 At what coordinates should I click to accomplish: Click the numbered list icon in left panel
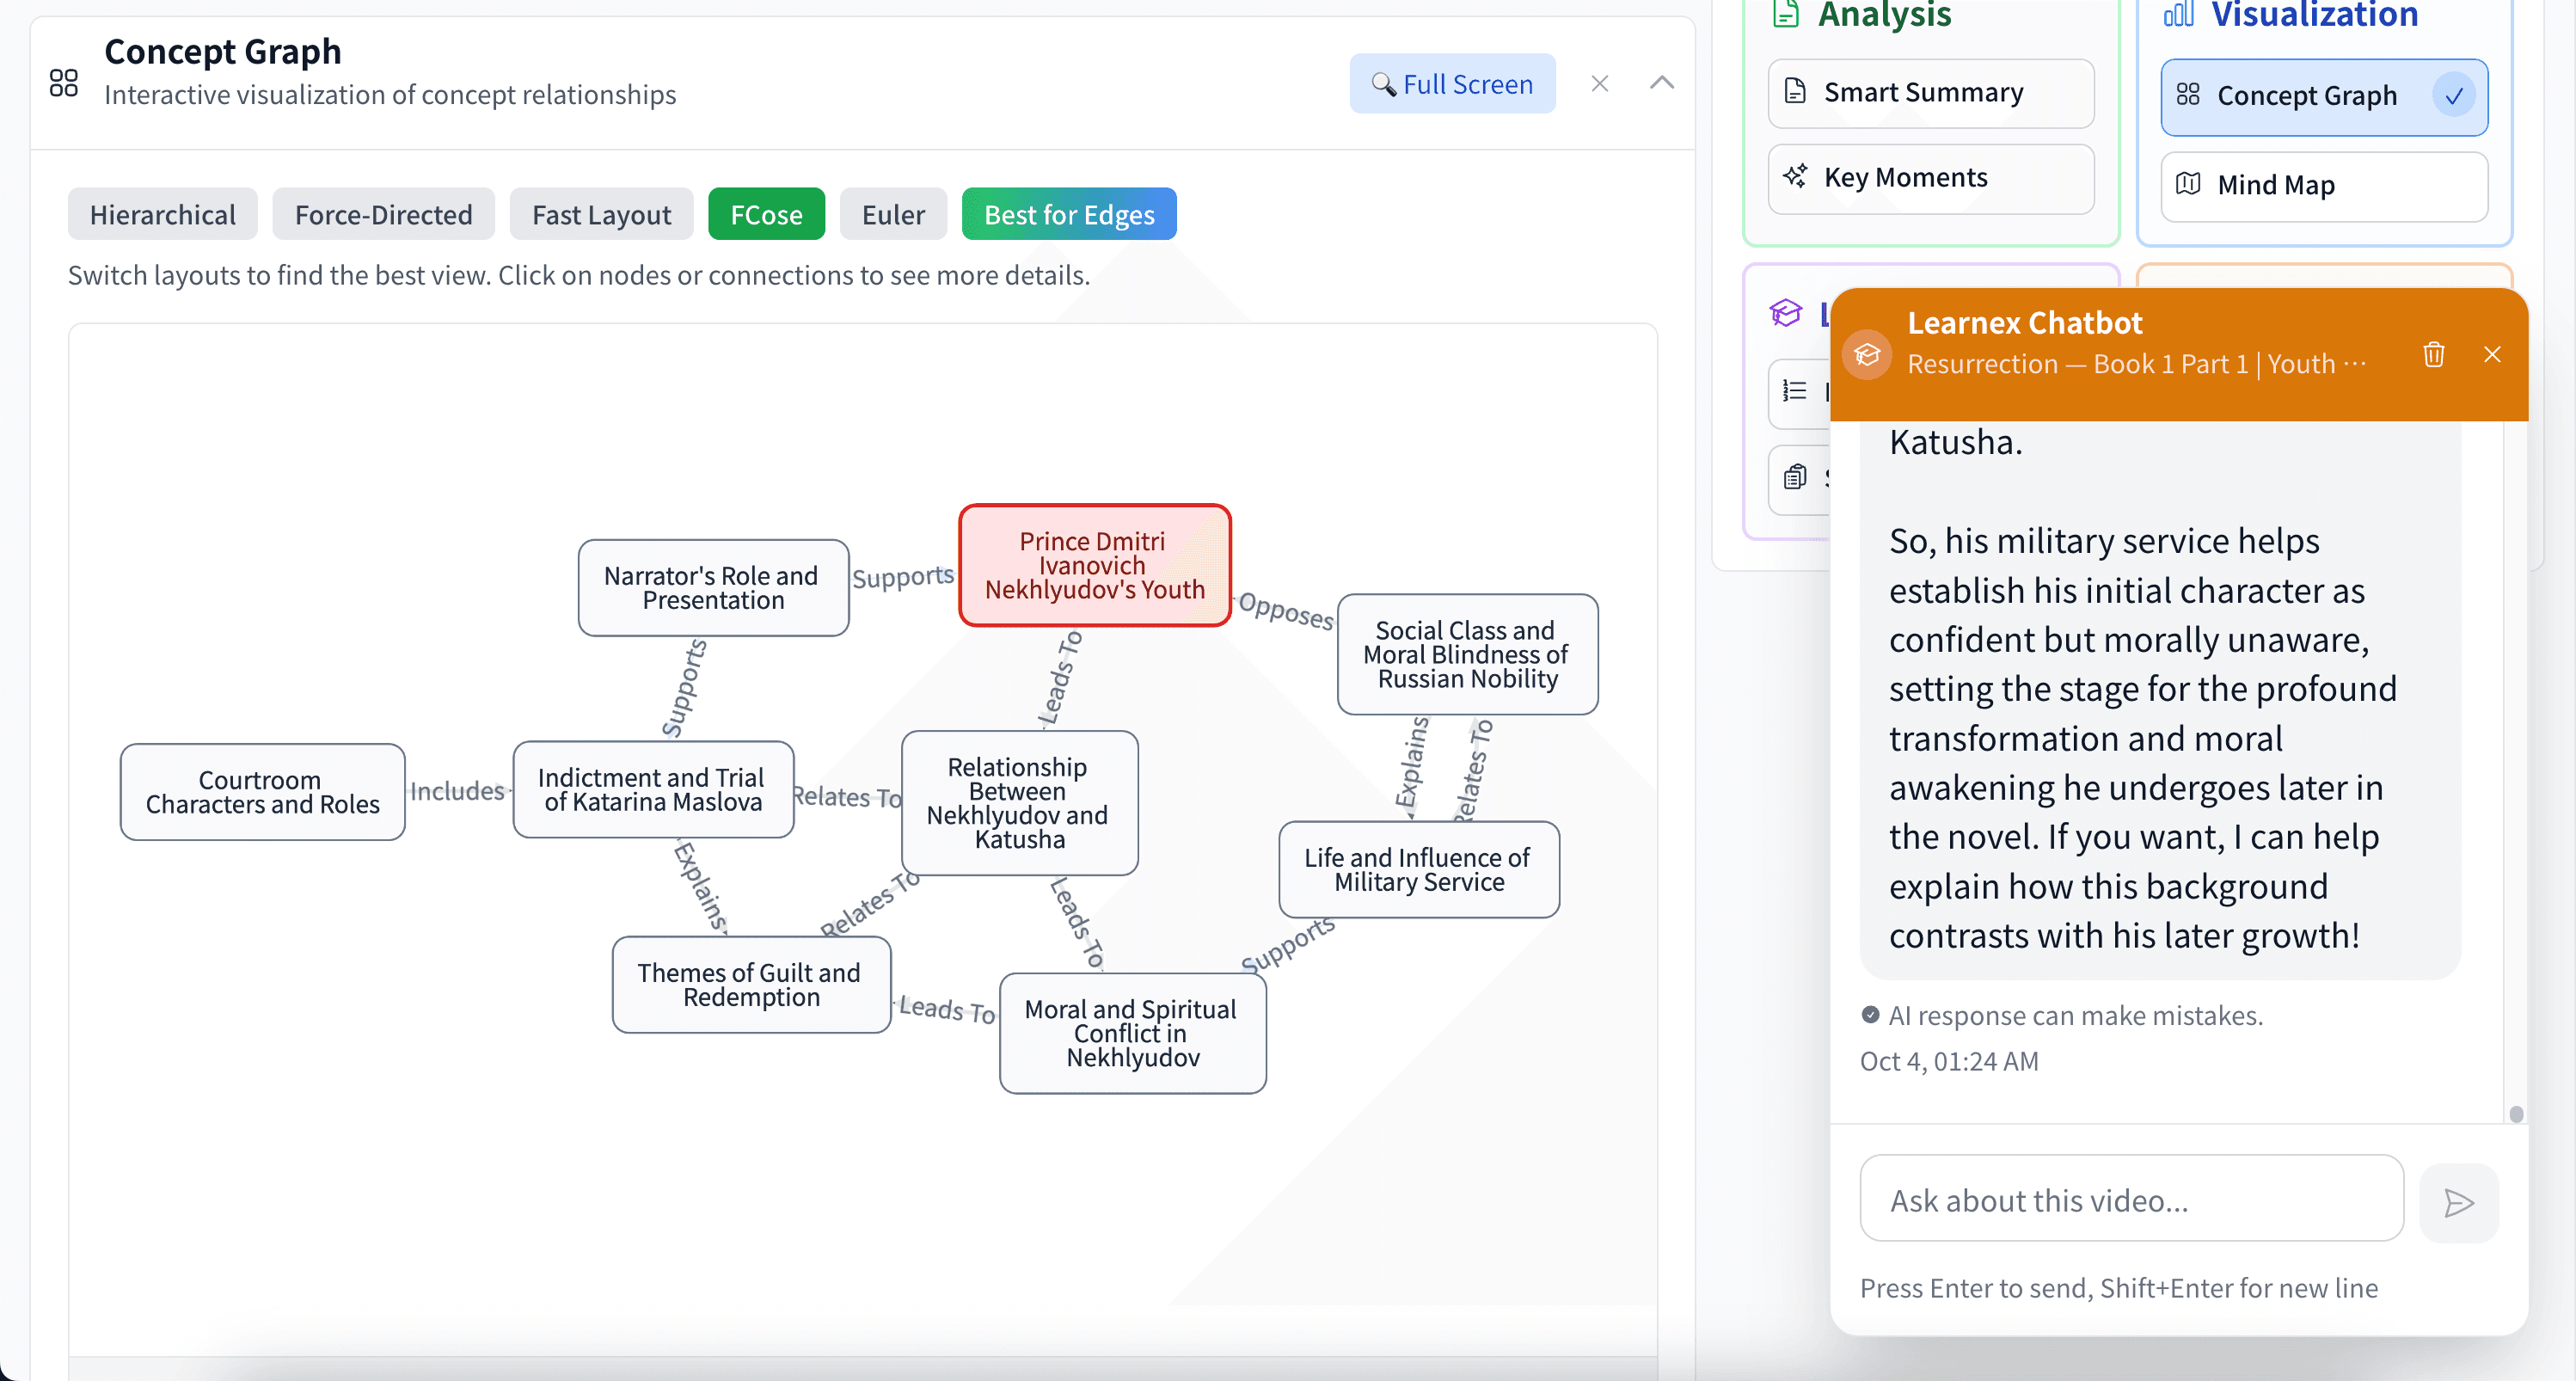[x=1794, y=393]
